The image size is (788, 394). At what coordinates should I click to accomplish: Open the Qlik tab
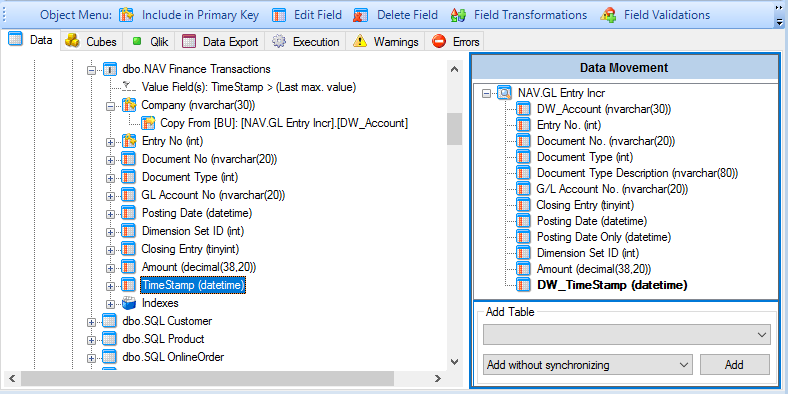click(x=149, y=42)
